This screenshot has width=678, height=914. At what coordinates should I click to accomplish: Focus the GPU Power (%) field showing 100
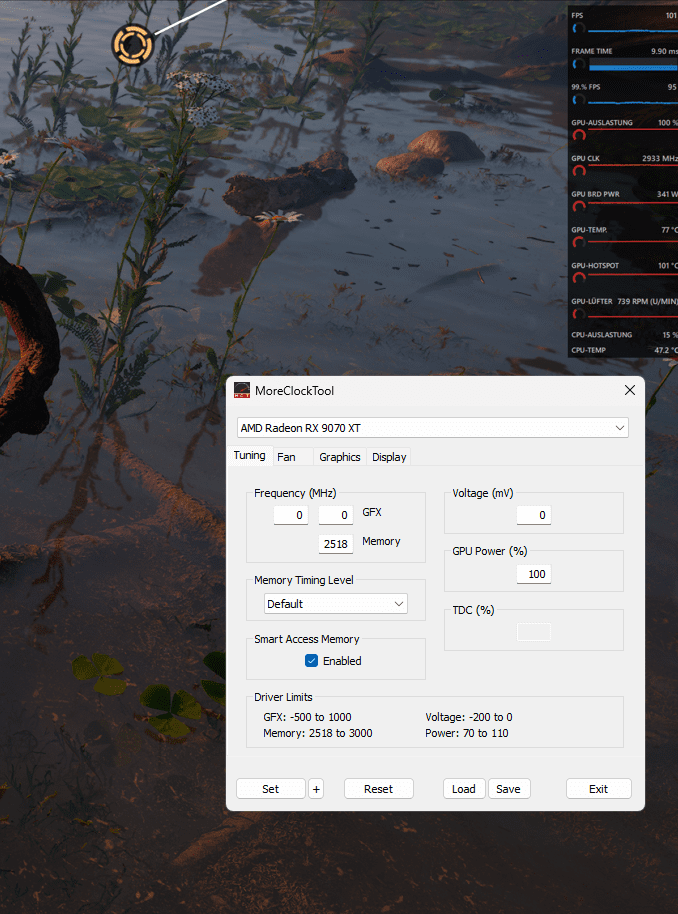pyautogui.click(x=533, y=574)
